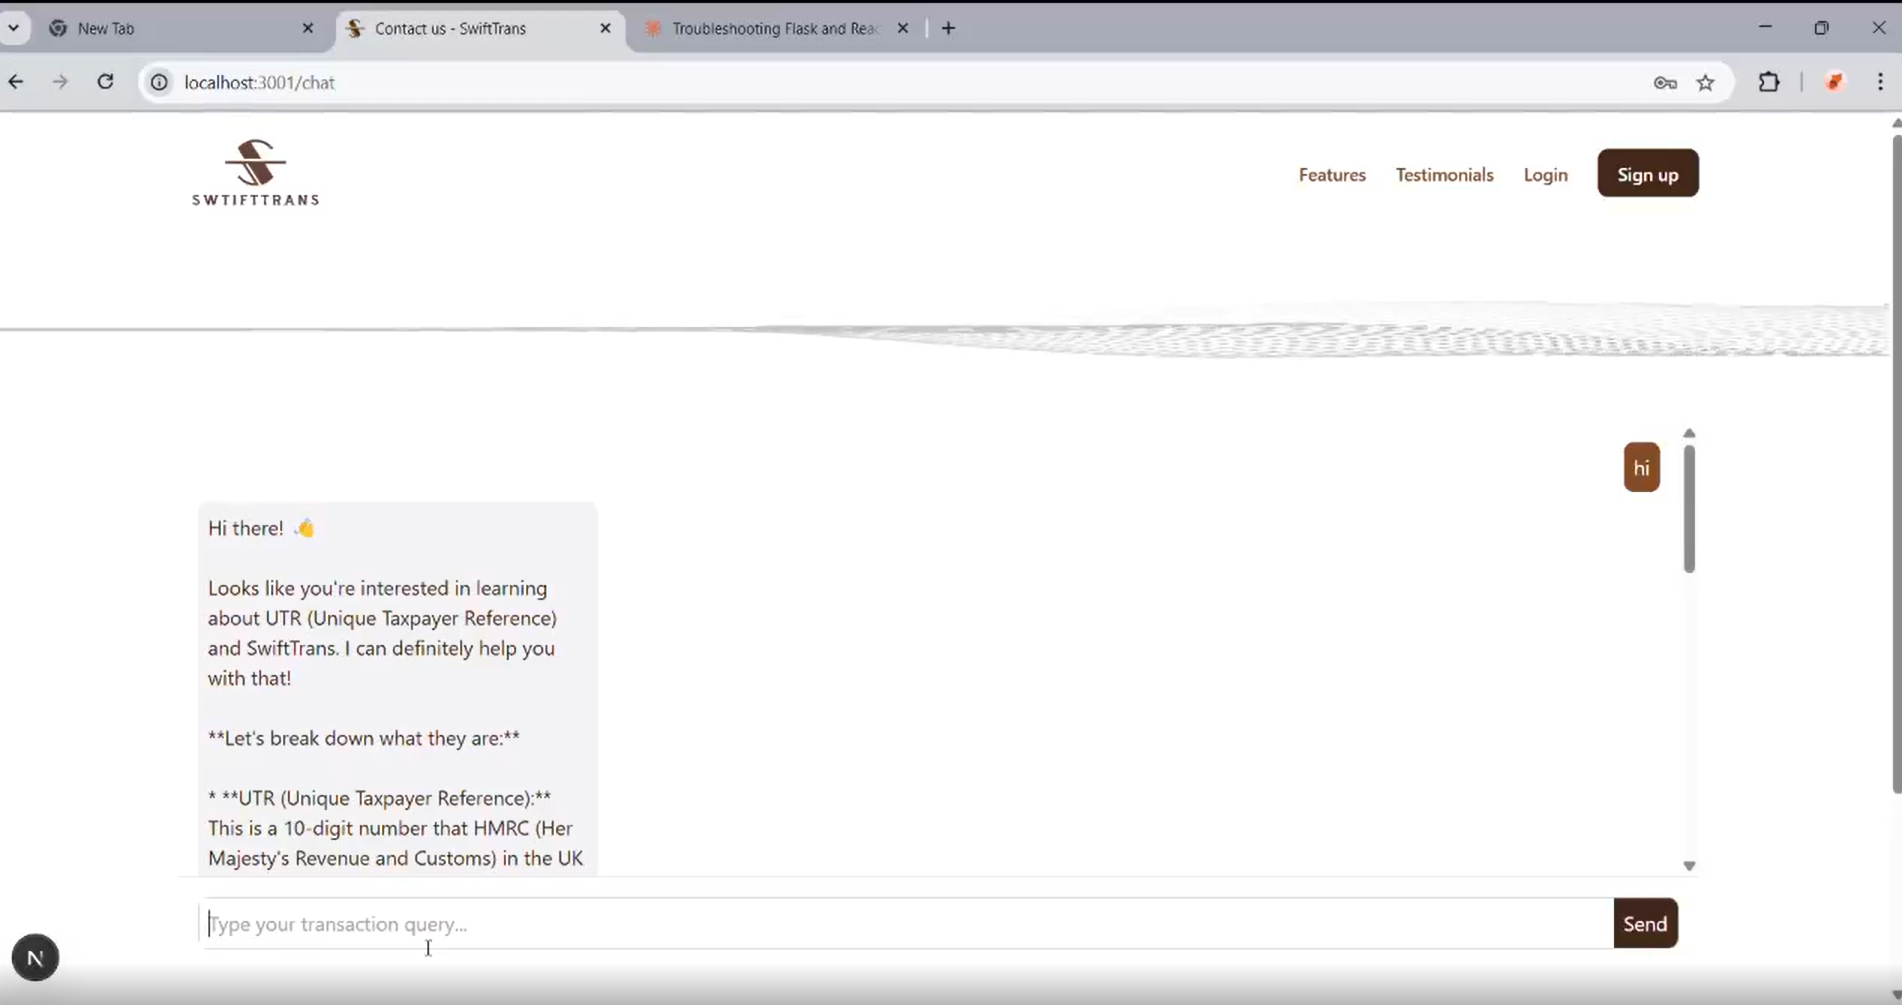Click the Send button
1902x1005 pixels.
[x=1645, y=923]
